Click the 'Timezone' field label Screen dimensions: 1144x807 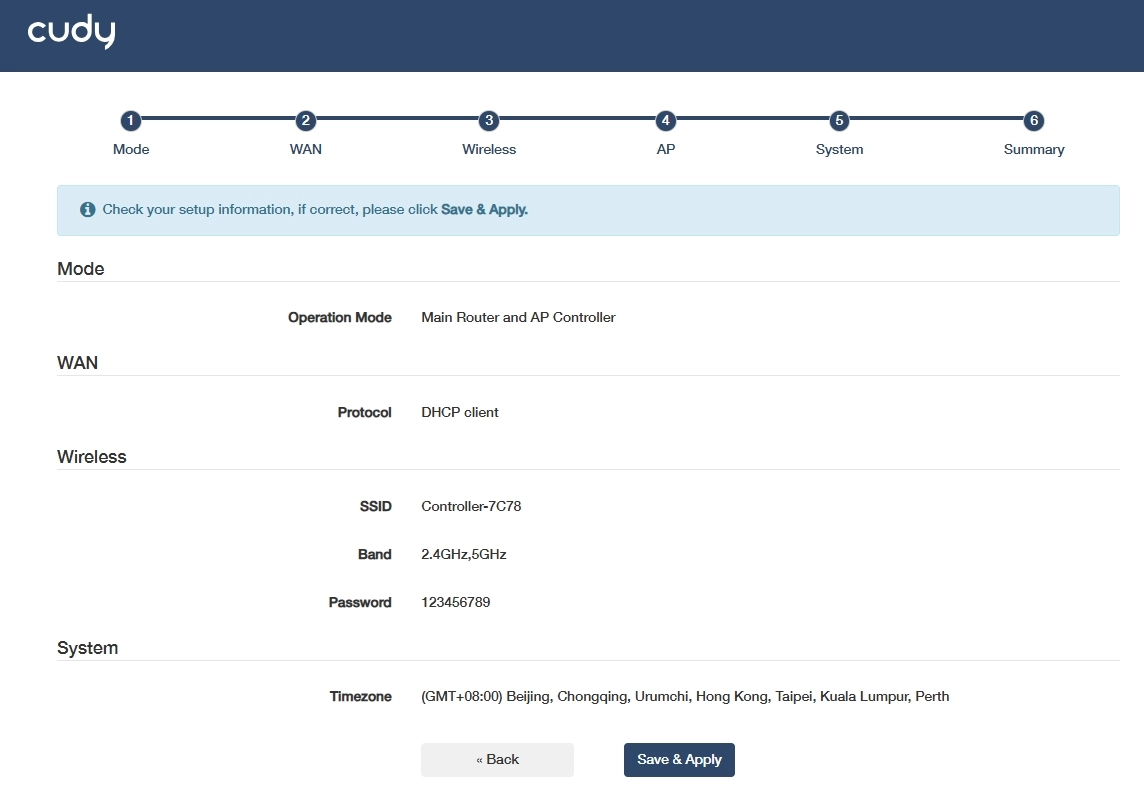pyautogui.click(x=360, y=697)
